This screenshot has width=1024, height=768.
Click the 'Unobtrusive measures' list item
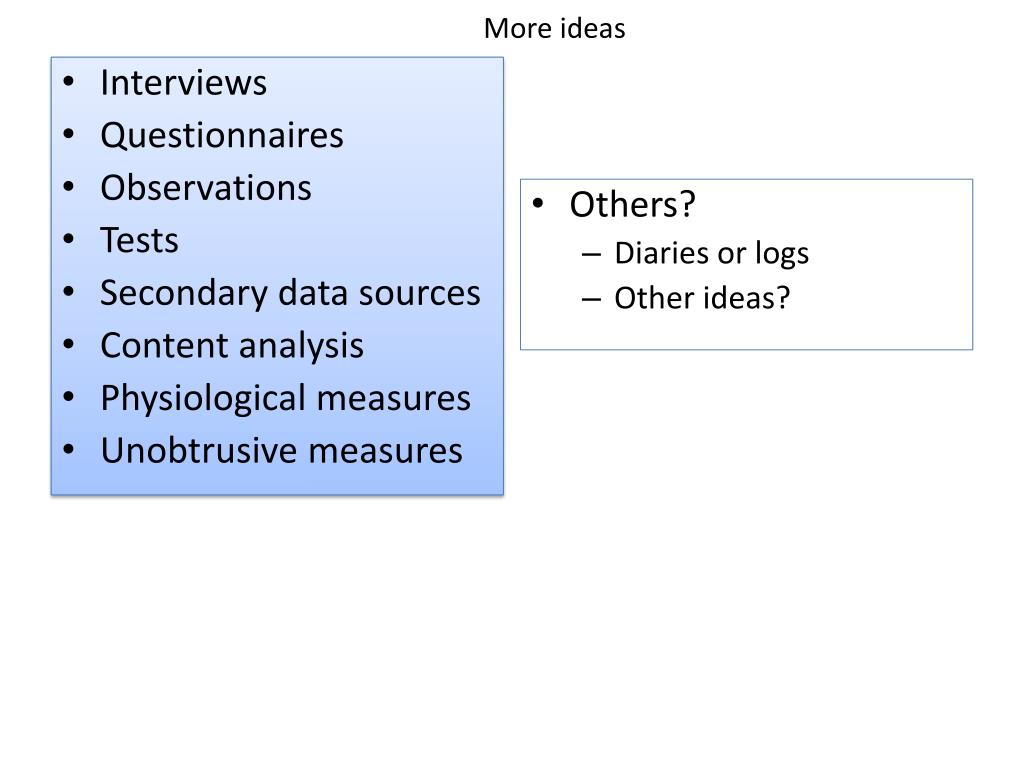[x=281, y=451]
